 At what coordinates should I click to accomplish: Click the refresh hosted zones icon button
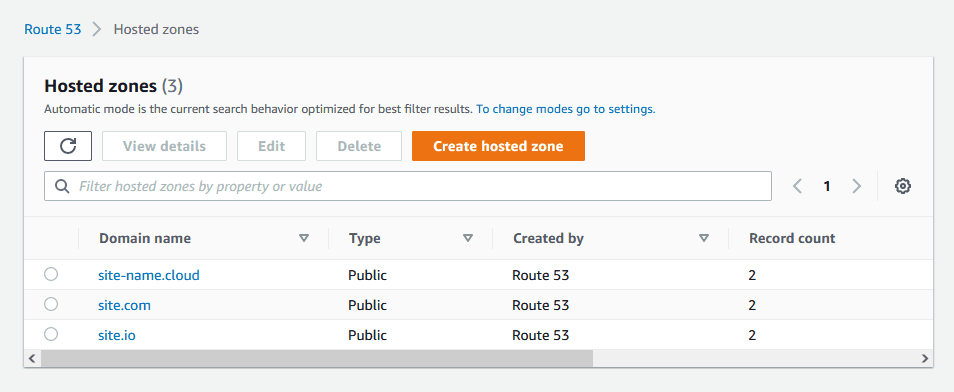point(68,146)
